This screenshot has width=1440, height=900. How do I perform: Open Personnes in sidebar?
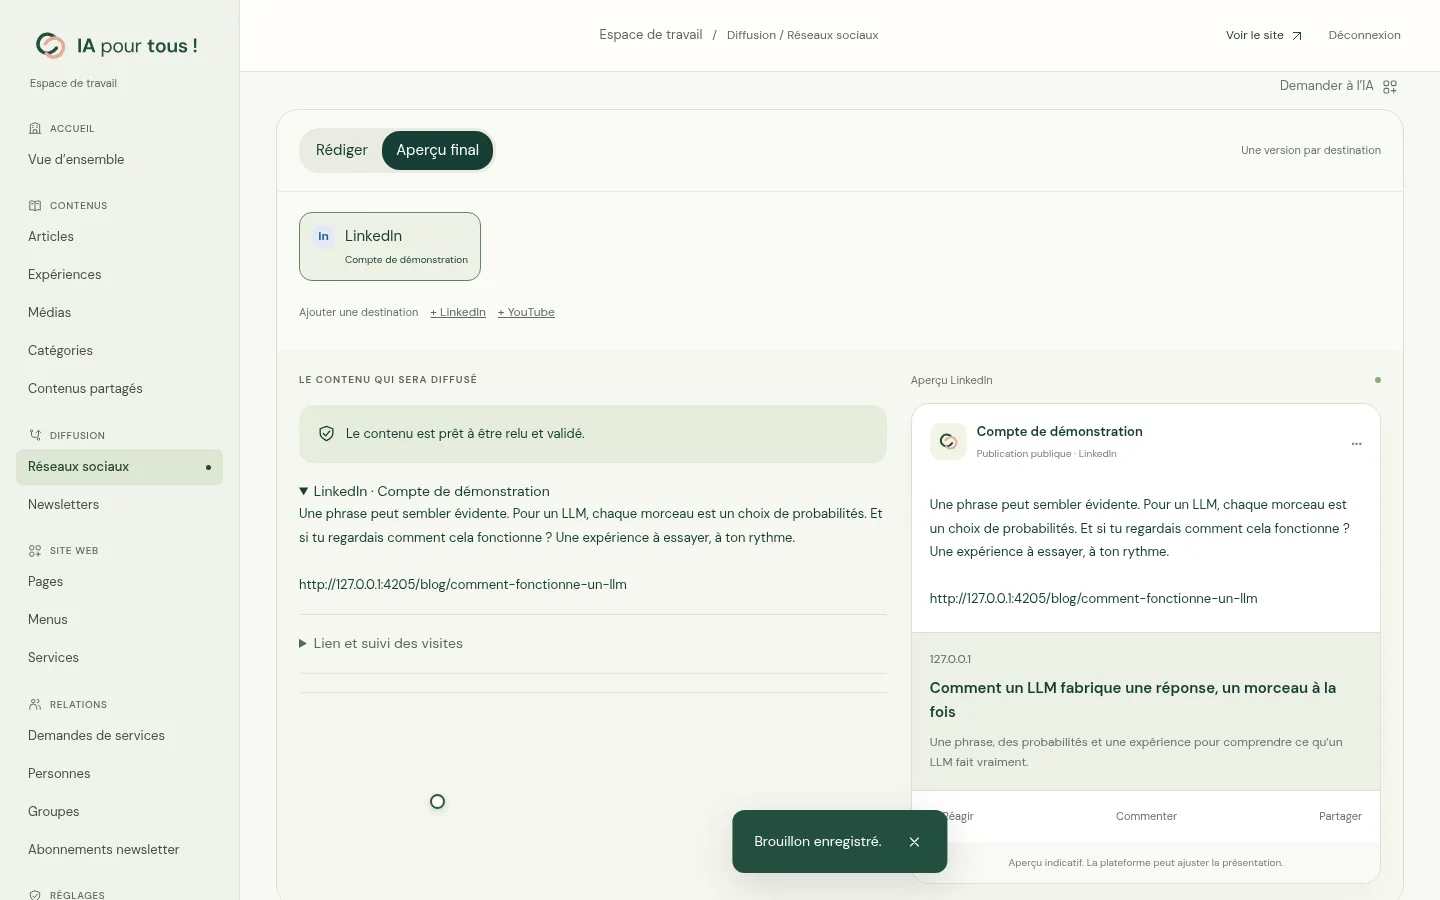[59, 773]
